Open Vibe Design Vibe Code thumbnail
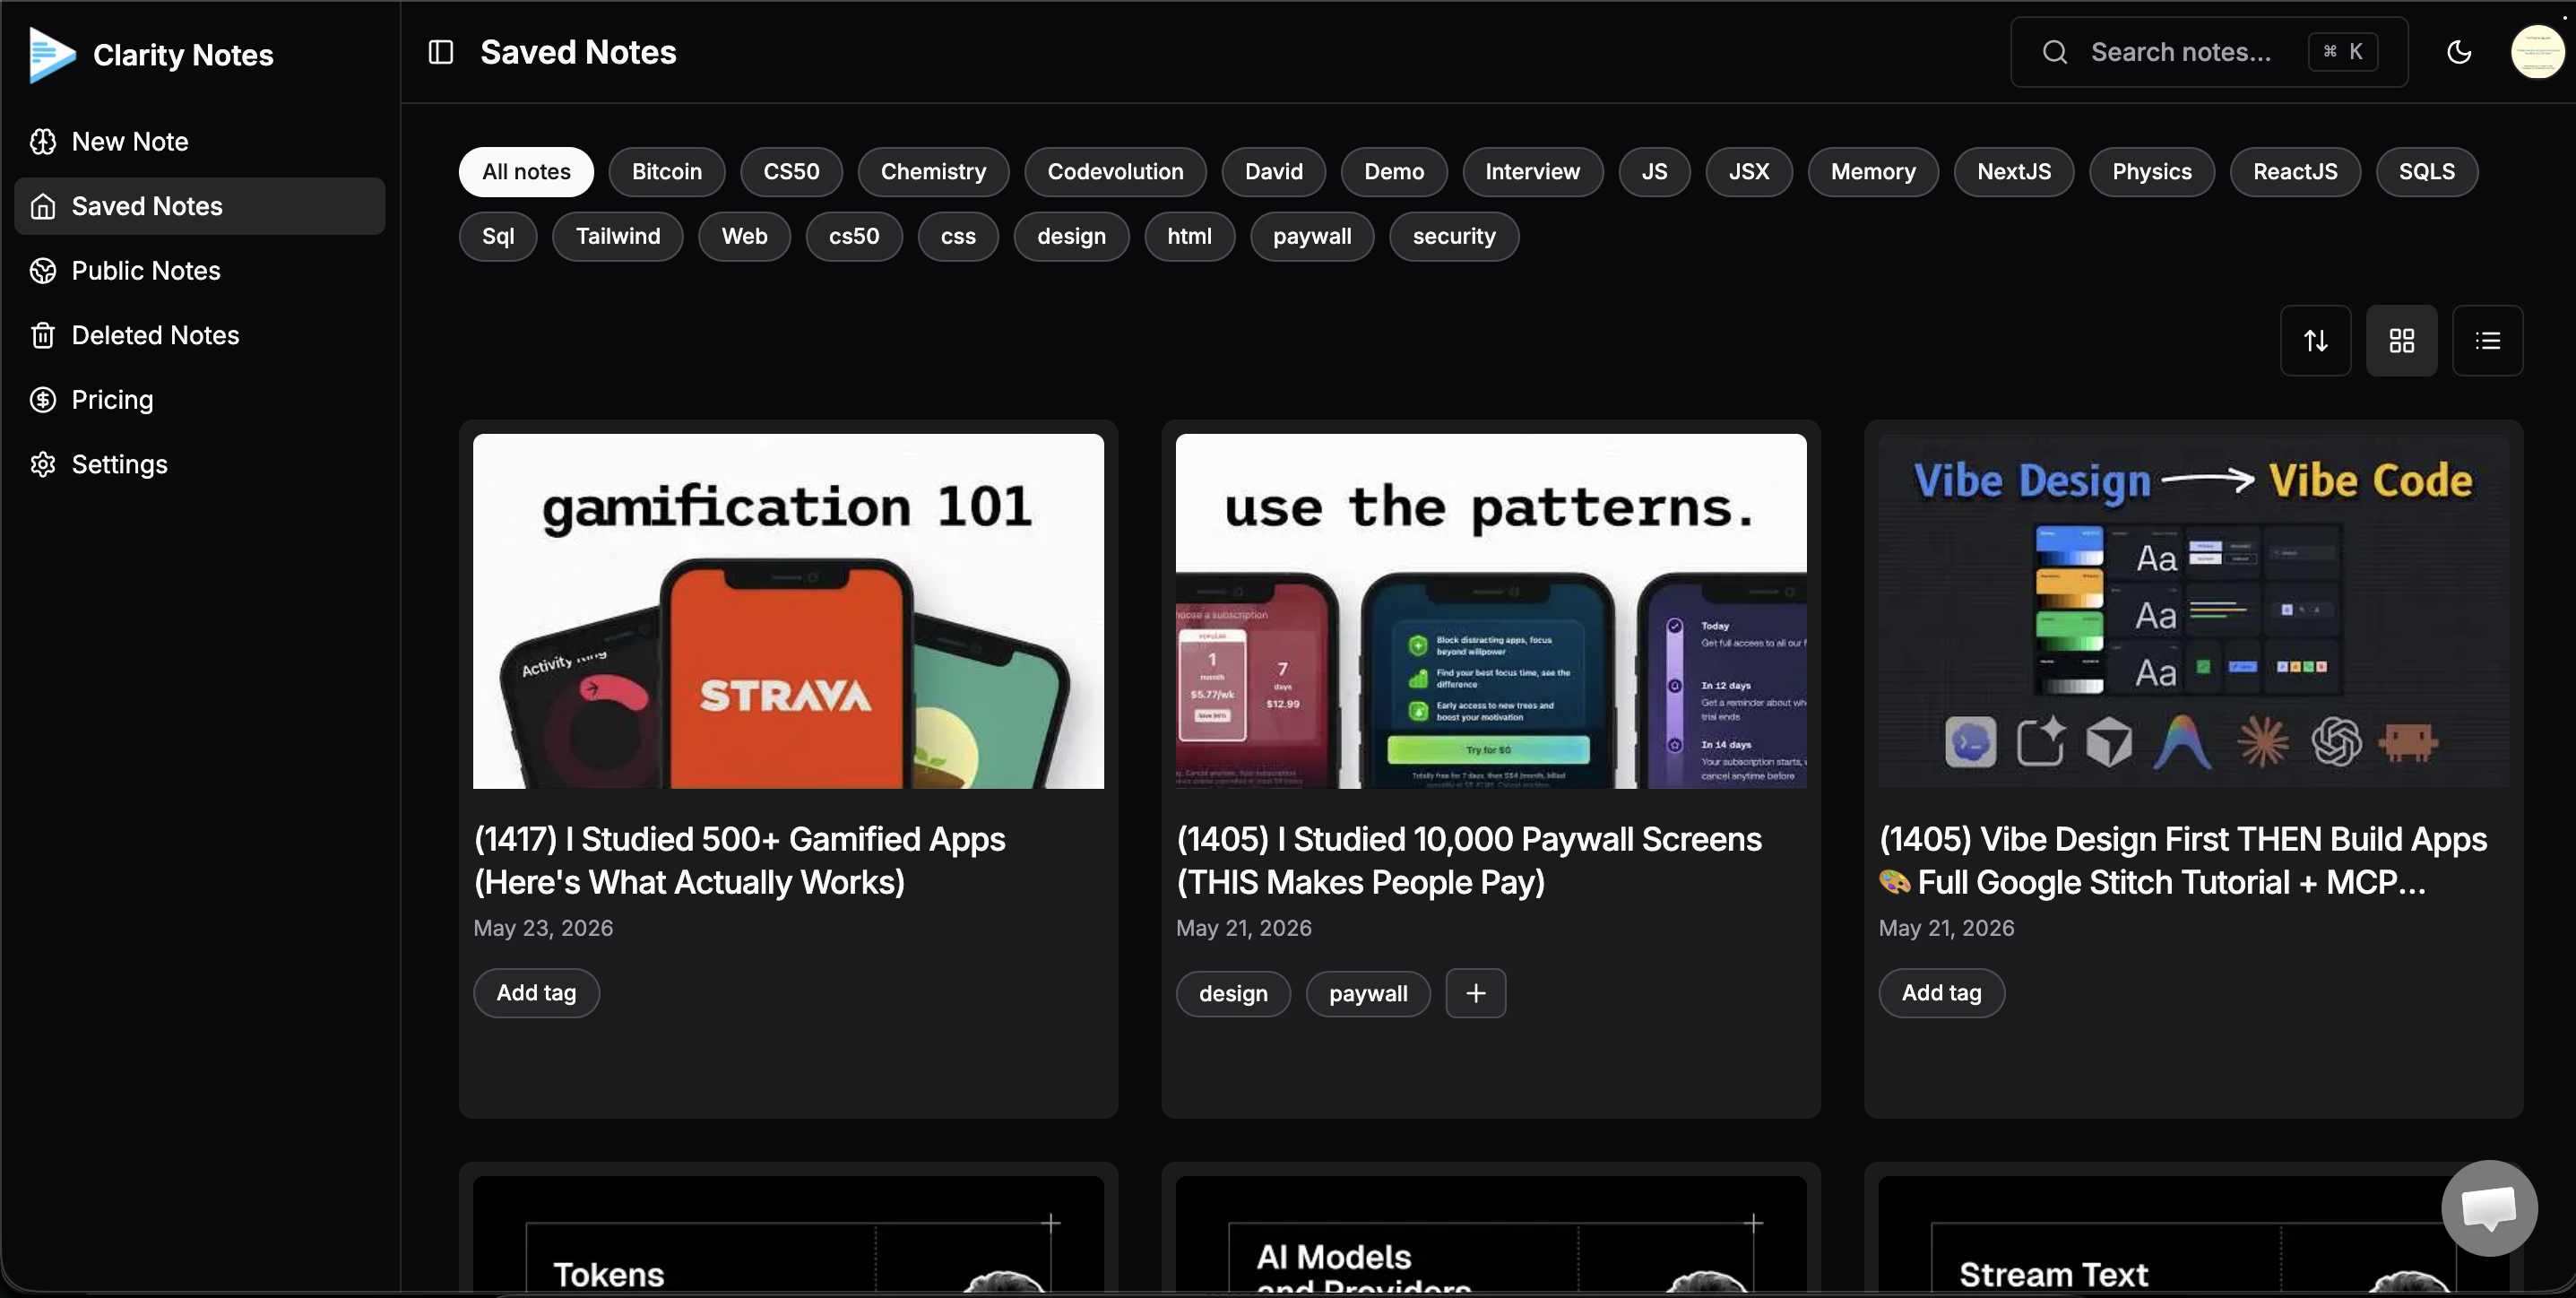This screenshot has width=2576, height=1298. coord(2193,611)
